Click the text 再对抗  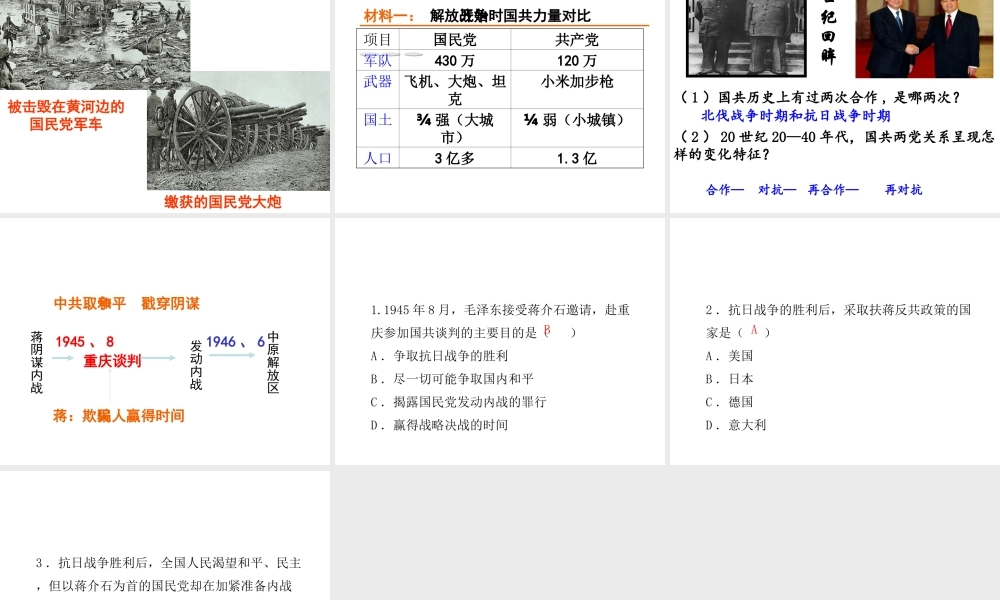pyautogui.click(x=903, y=189)
